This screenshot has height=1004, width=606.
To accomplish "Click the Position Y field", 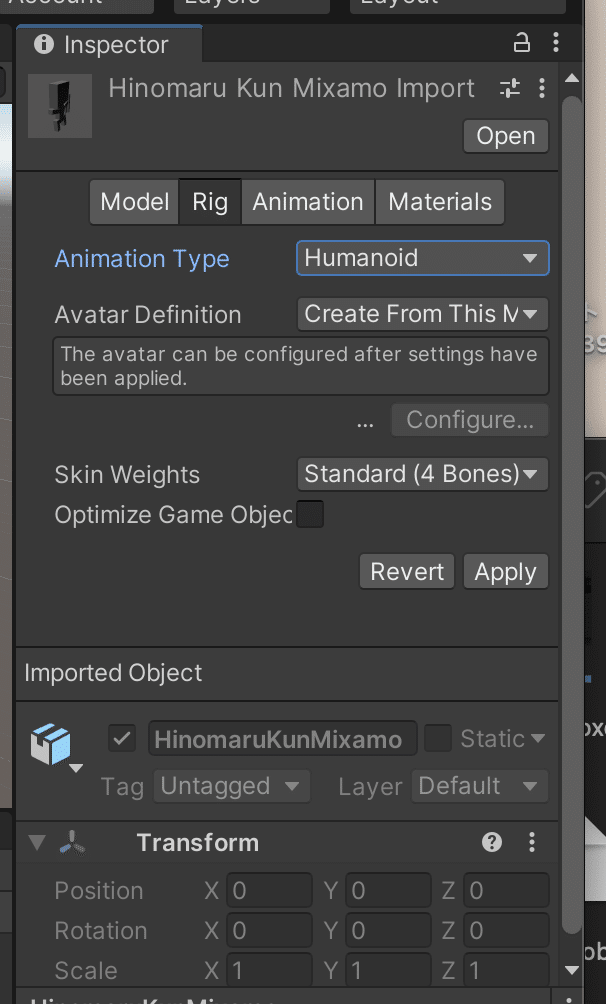I will coord(388,891).
